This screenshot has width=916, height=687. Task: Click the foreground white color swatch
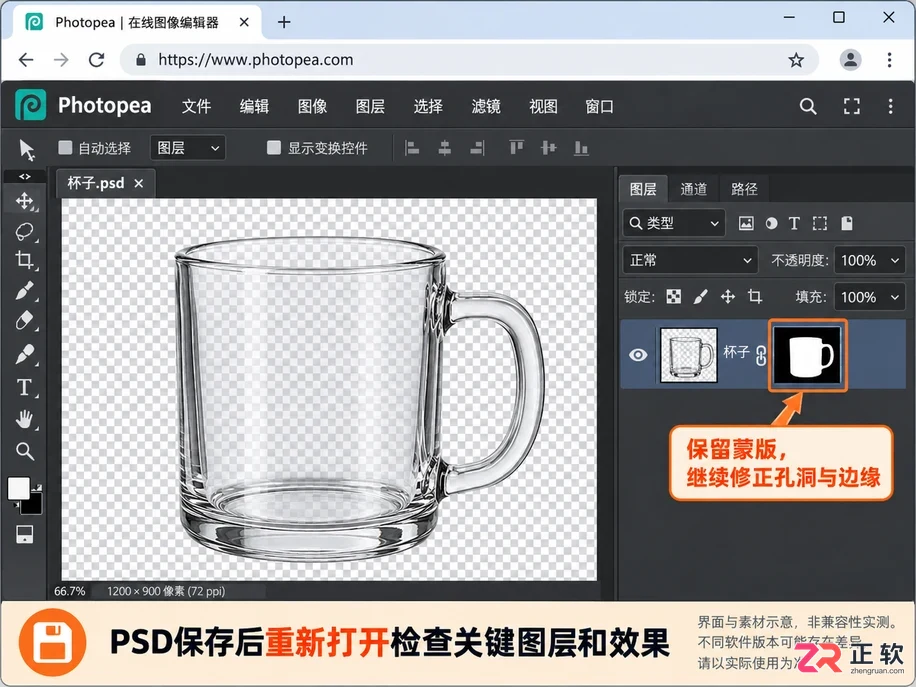(18, 488)
